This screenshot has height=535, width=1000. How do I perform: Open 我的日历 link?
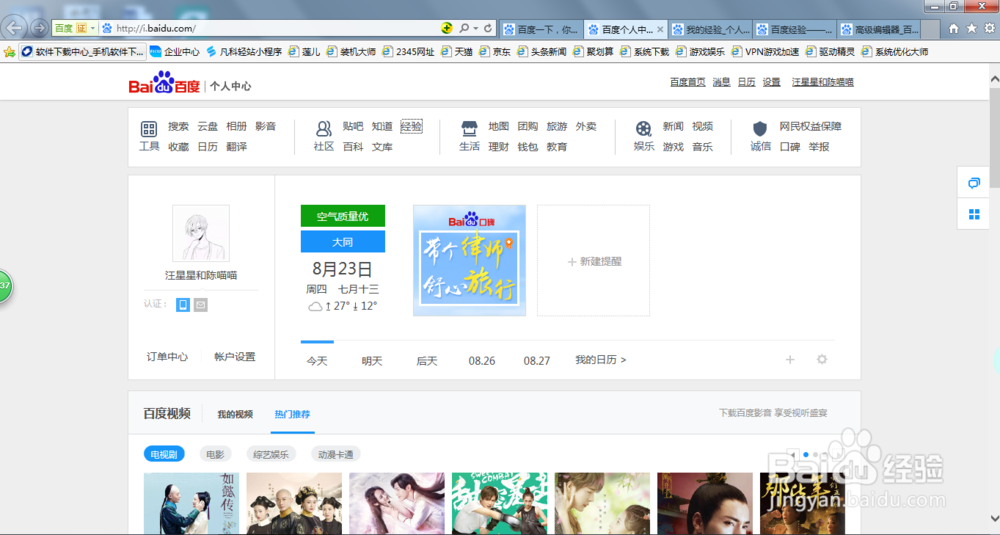pos(600,360)
